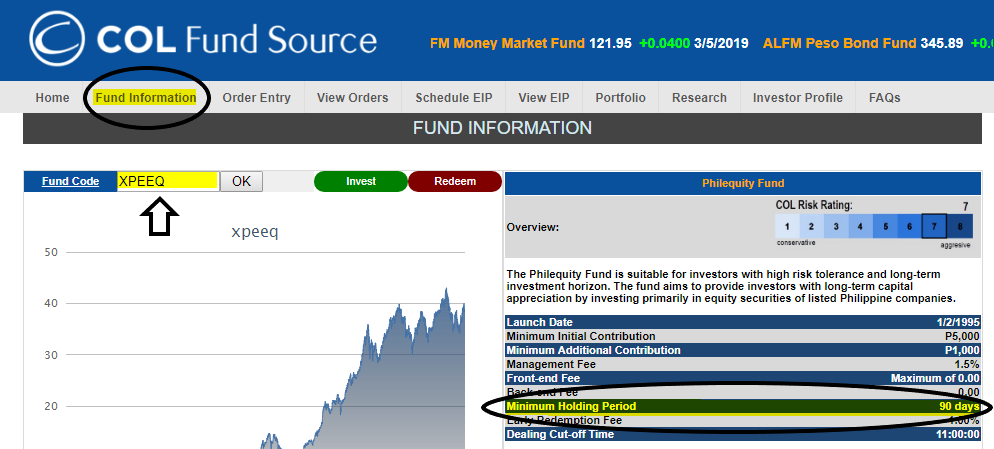The height and width of the screenshot is (449, 994).
Task: Click the Management Fee row
Action: pos(743,364)
